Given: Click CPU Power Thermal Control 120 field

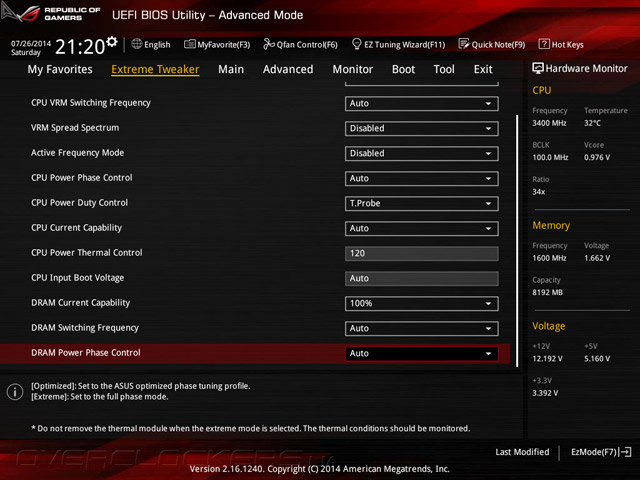Looking at the screenshot, I should (x=422, y=253).
